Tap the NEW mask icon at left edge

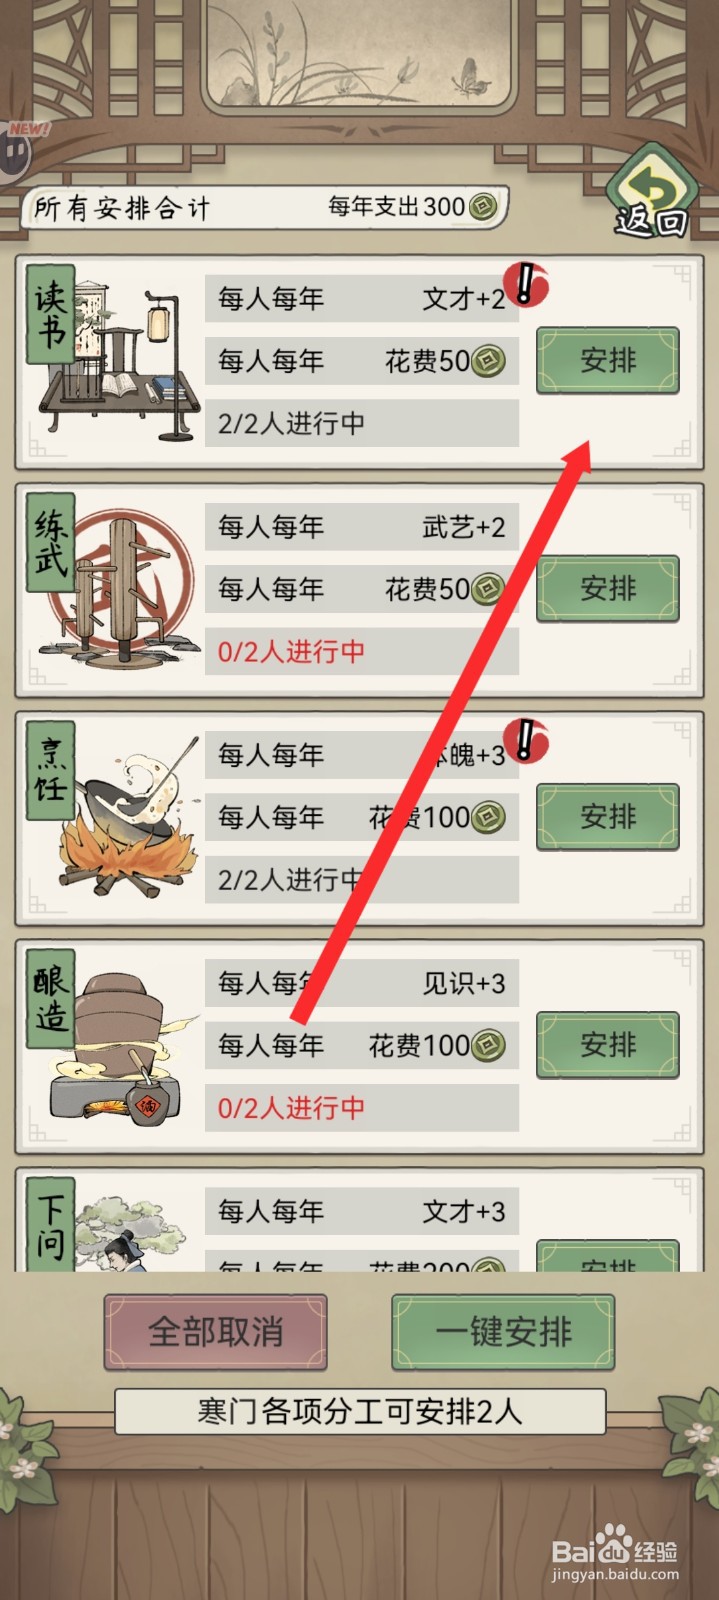(x=14, y=150)
